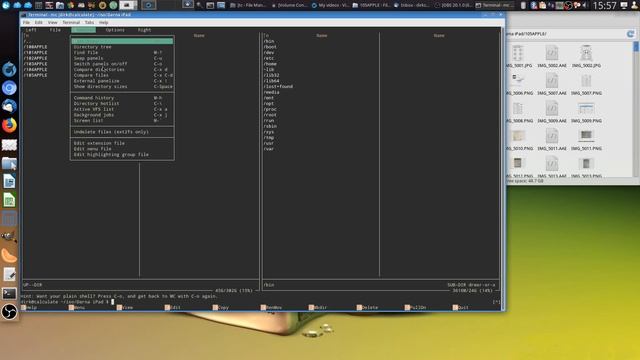Open the envelope mail icon in dock

click(x=9, y=145)
